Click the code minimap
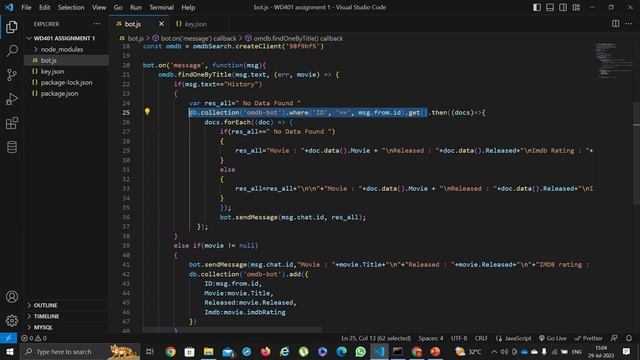 [613, 60]
